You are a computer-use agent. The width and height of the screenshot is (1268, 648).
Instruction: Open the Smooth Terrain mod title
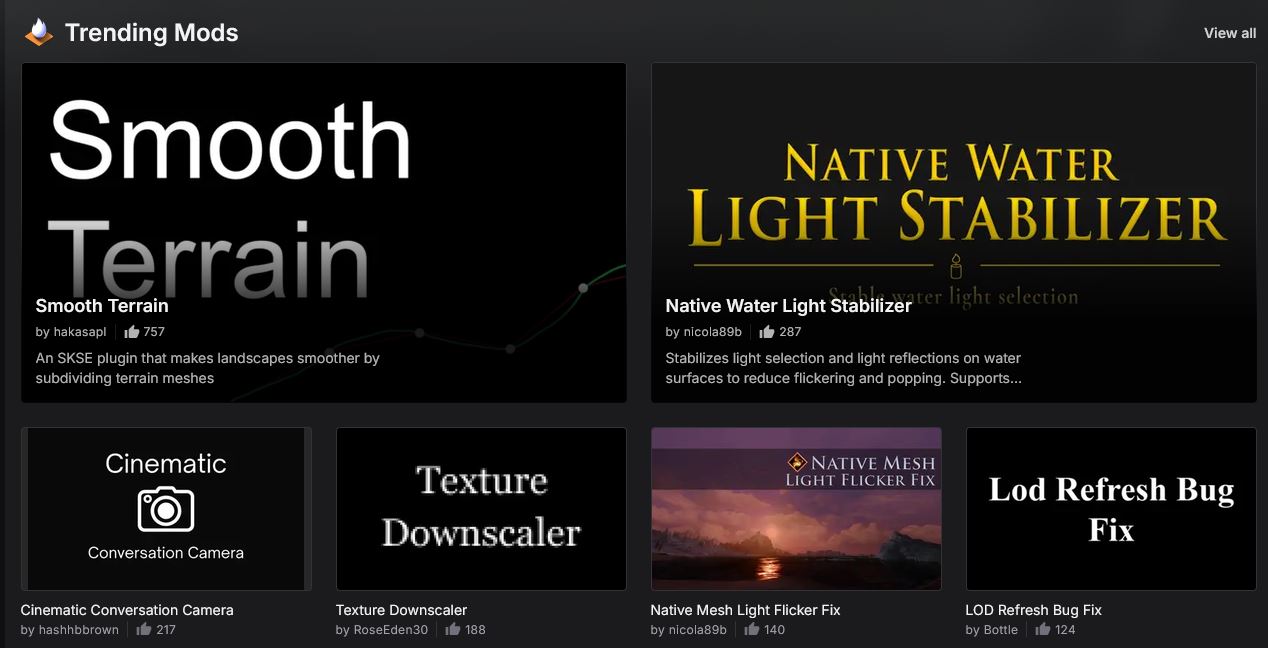[102, 306]
